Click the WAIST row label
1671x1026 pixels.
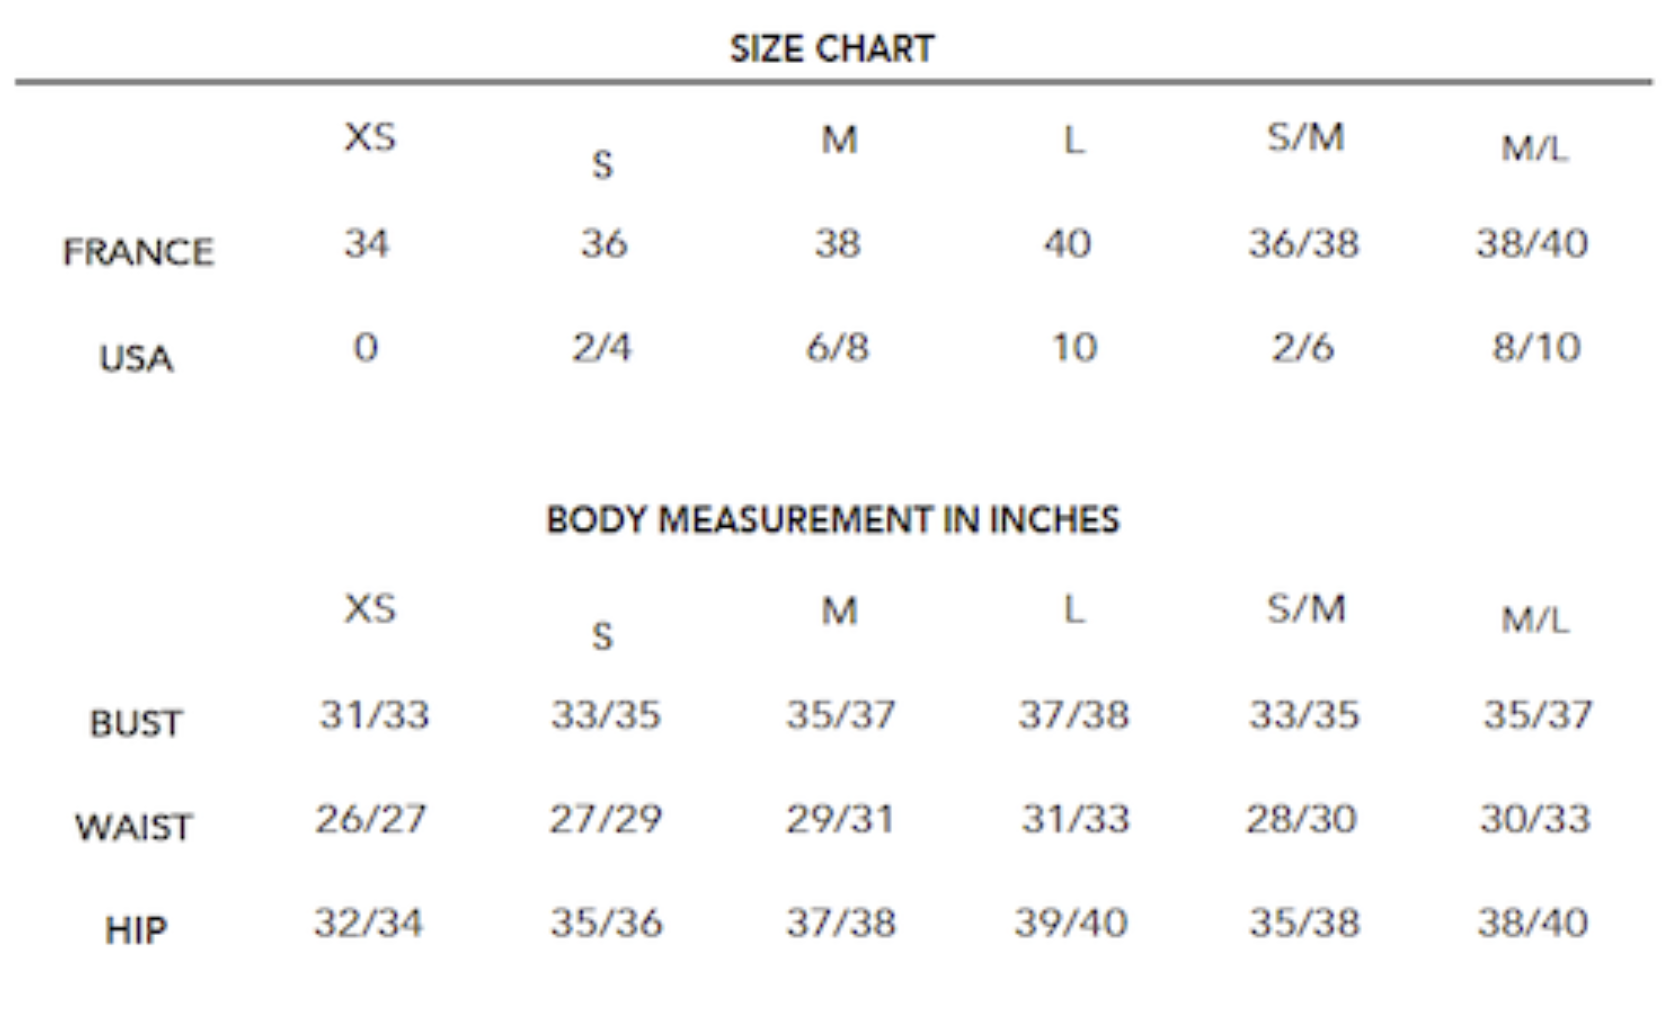(134, 827)
